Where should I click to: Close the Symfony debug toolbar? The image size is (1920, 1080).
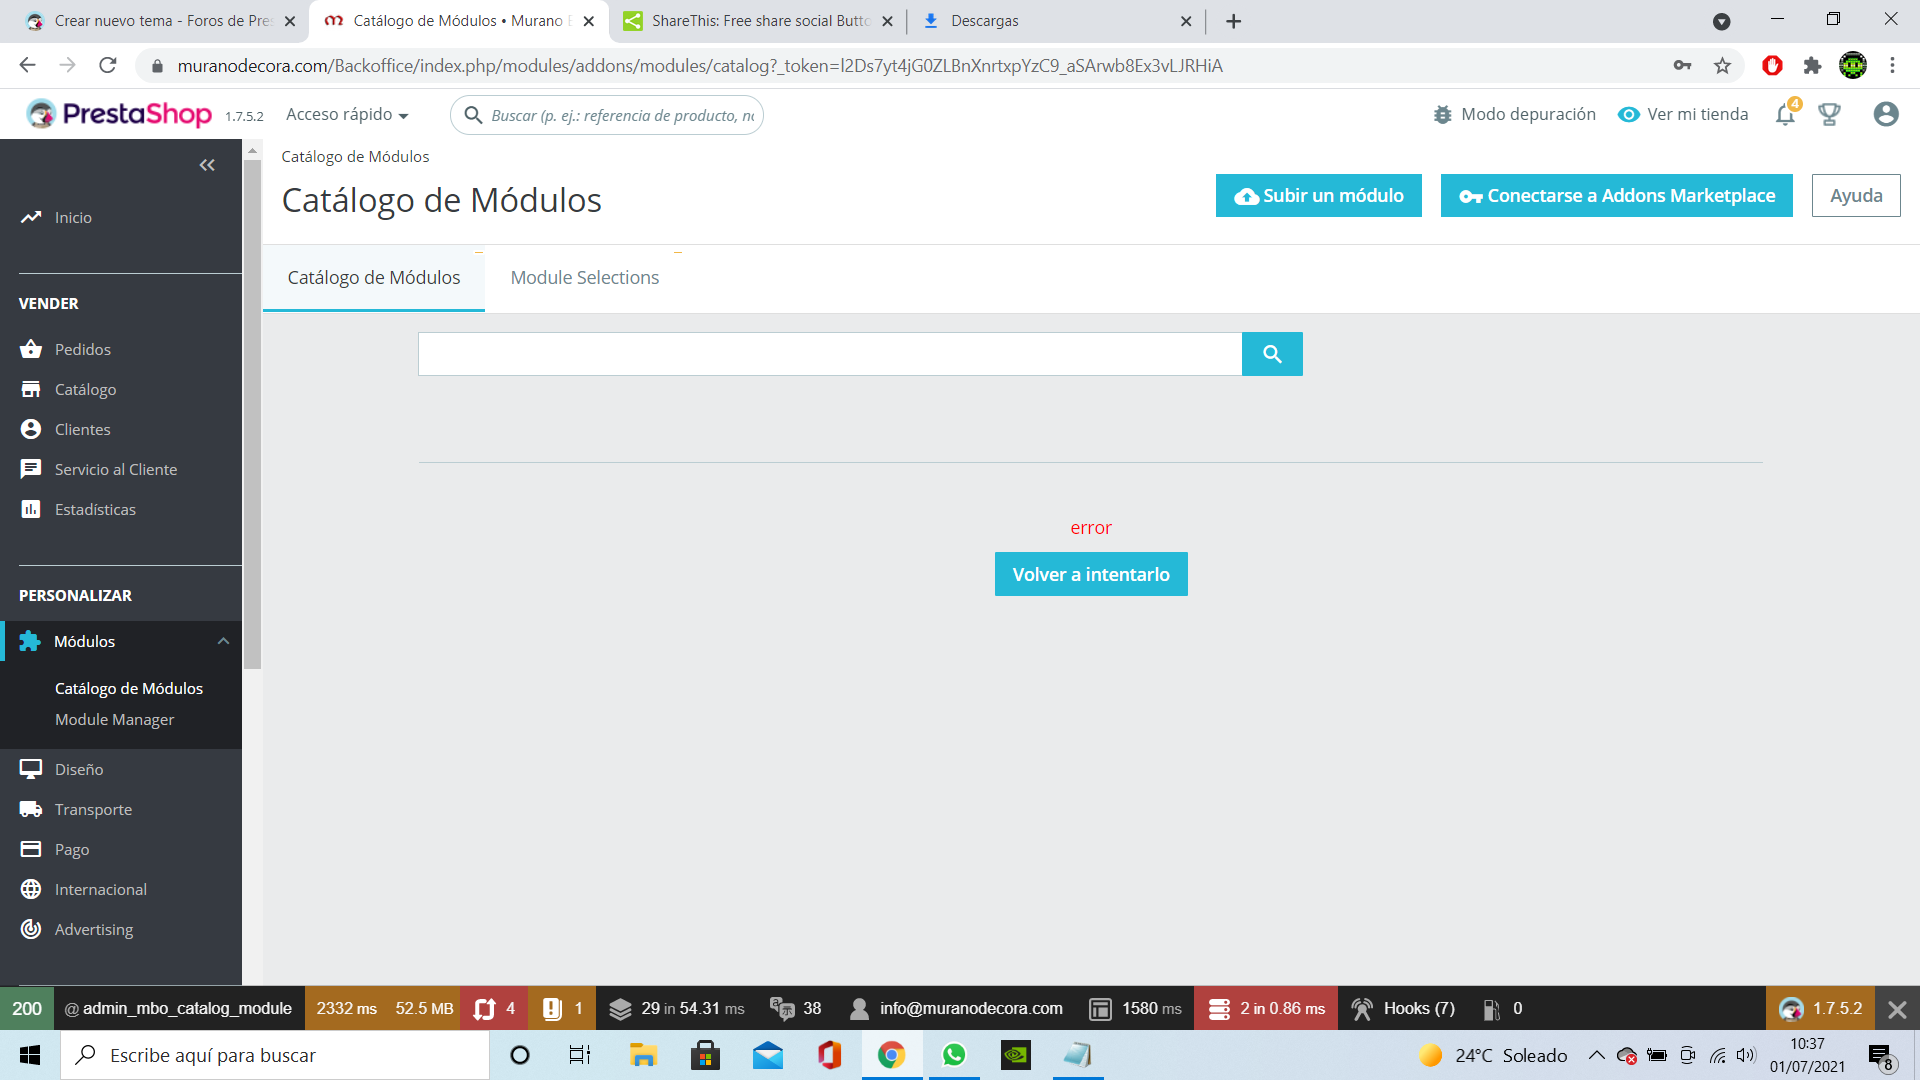point(1896,1009)
